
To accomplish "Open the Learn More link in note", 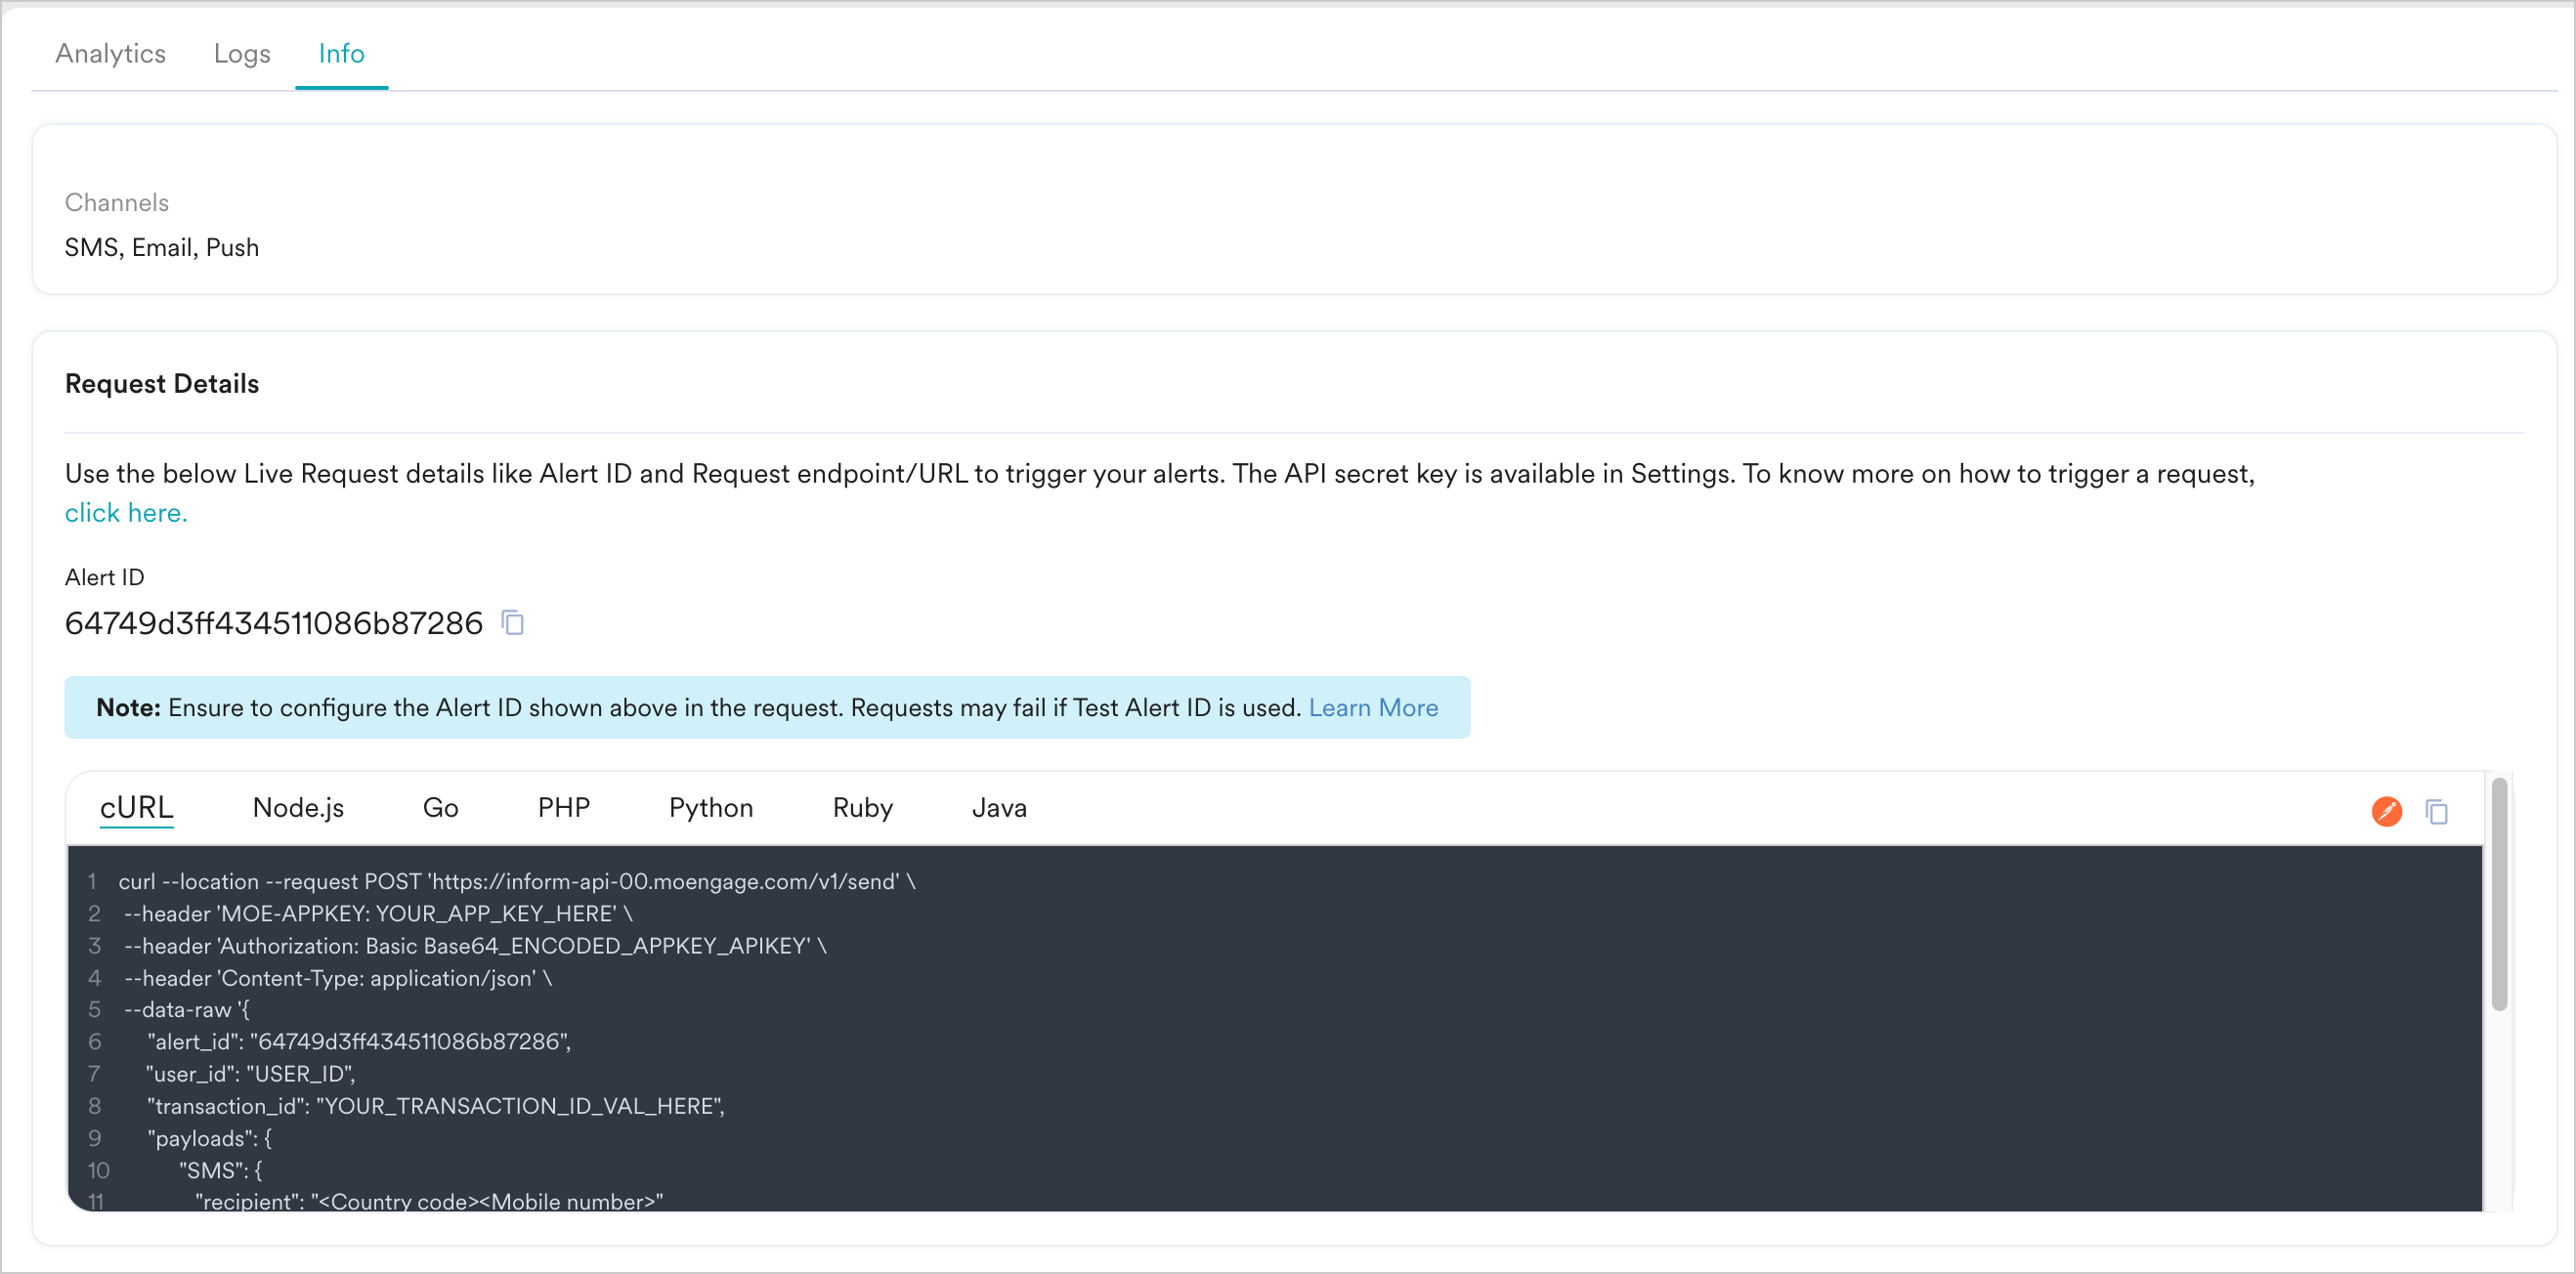I will [1373, 708].
